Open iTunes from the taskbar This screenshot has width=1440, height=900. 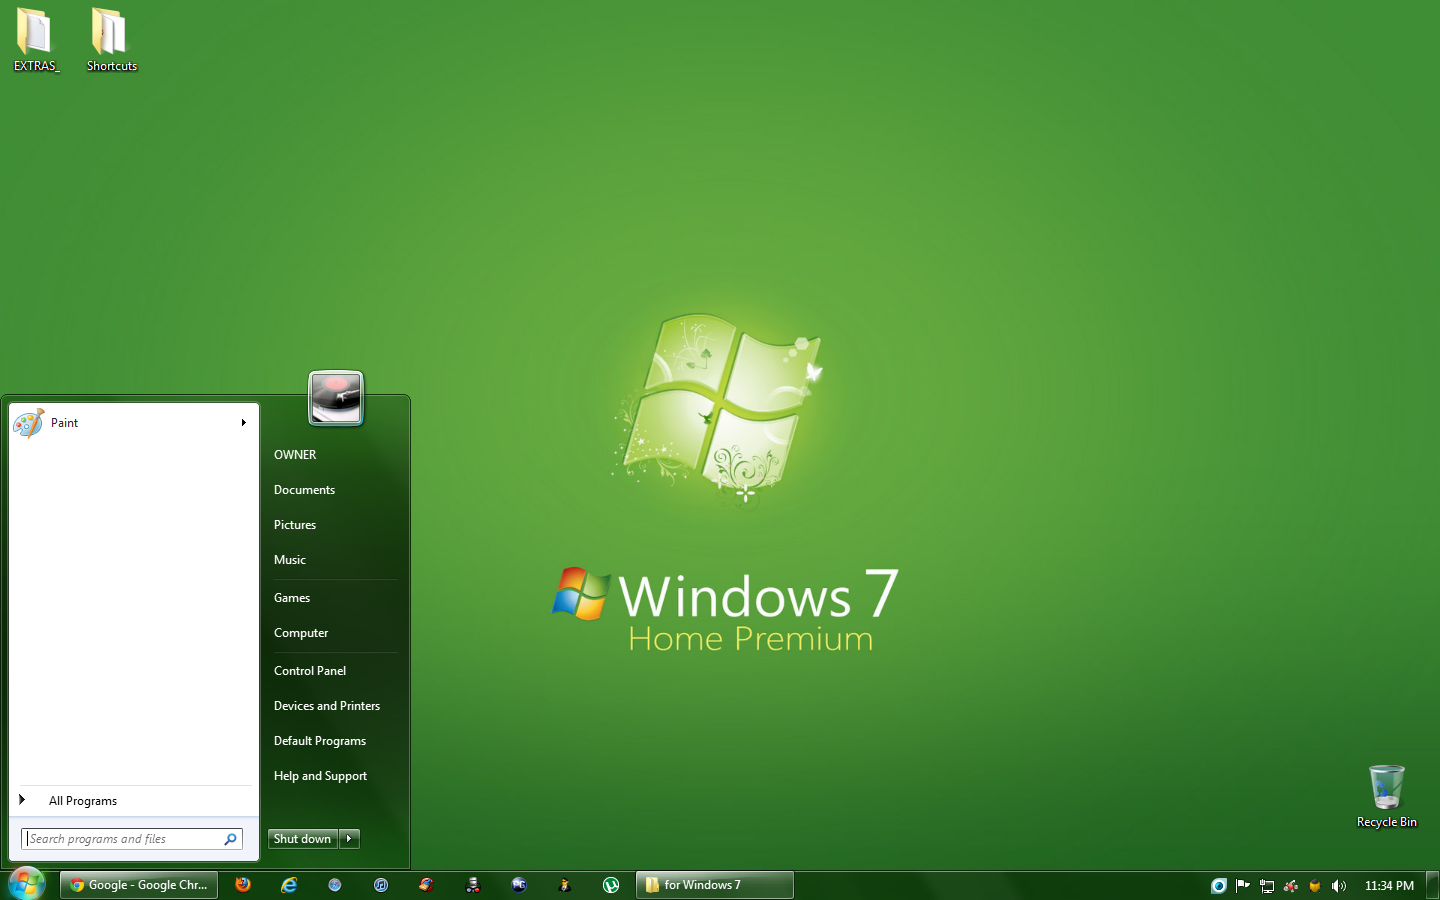point(381,885)
